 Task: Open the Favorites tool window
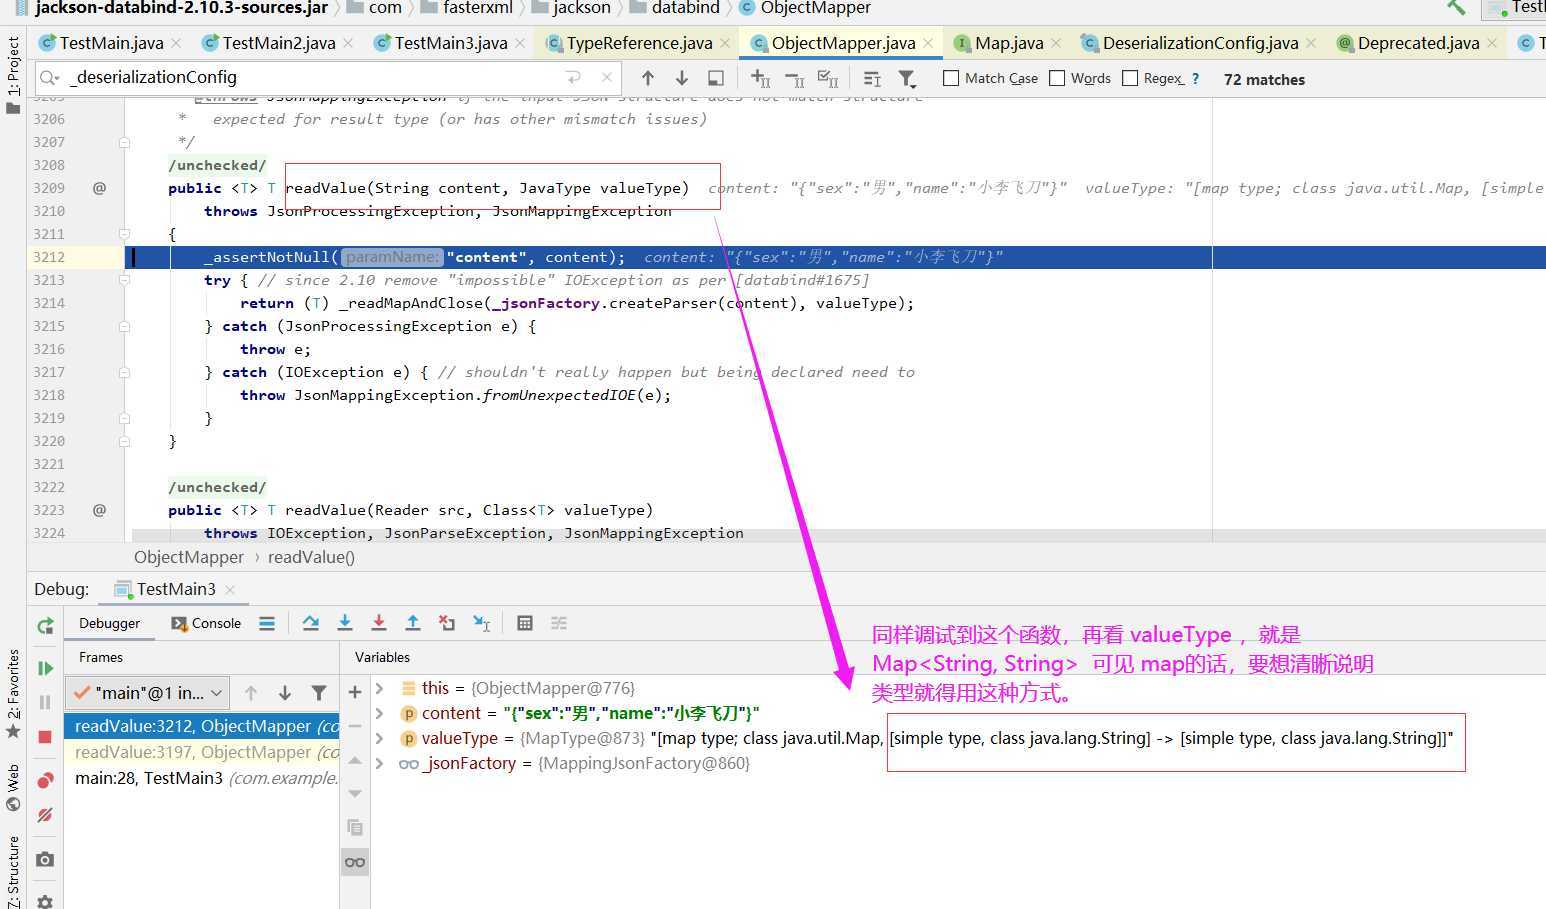coord(13,692)
